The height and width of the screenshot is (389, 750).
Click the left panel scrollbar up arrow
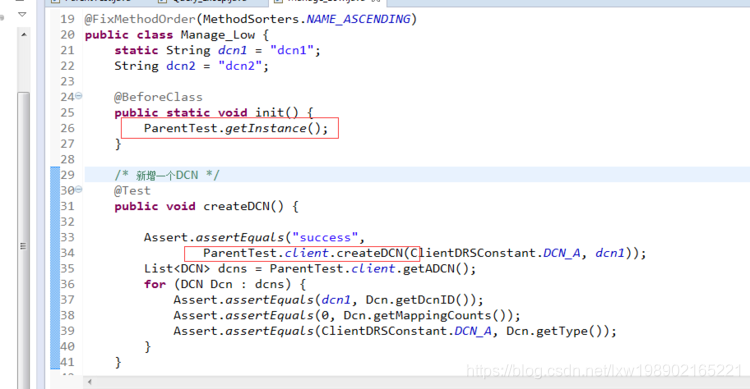tap(24, 35)
